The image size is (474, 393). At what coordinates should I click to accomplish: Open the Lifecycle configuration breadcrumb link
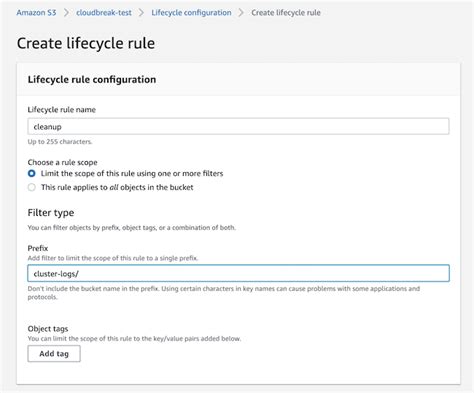(x=191, y=13)
